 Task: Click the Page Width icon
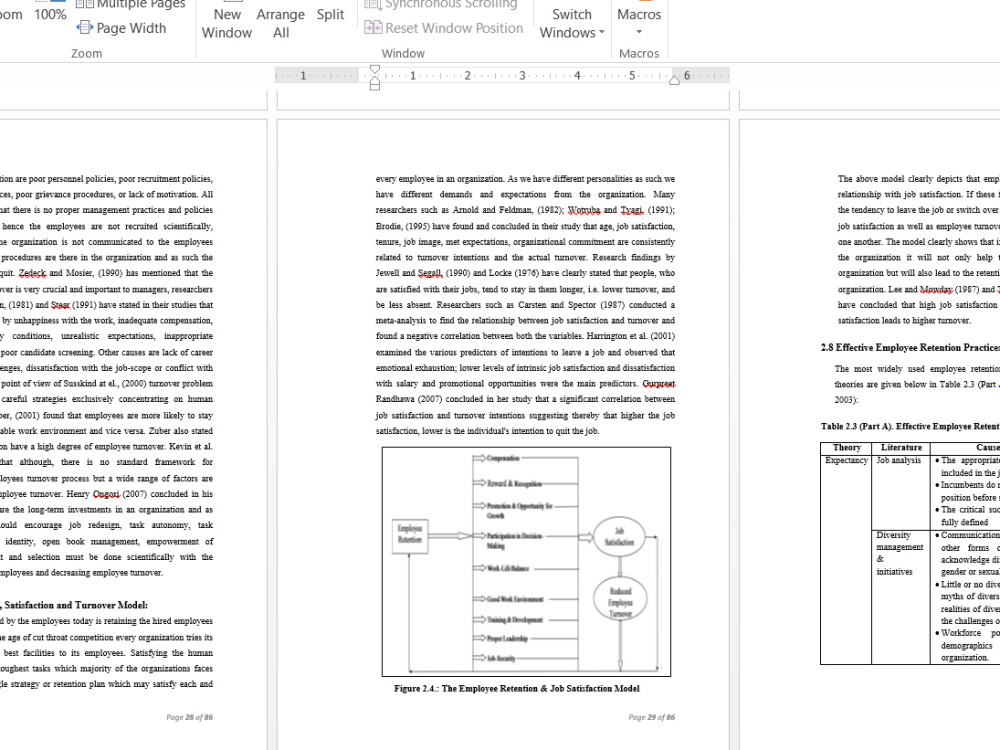(x=84, y=27)
